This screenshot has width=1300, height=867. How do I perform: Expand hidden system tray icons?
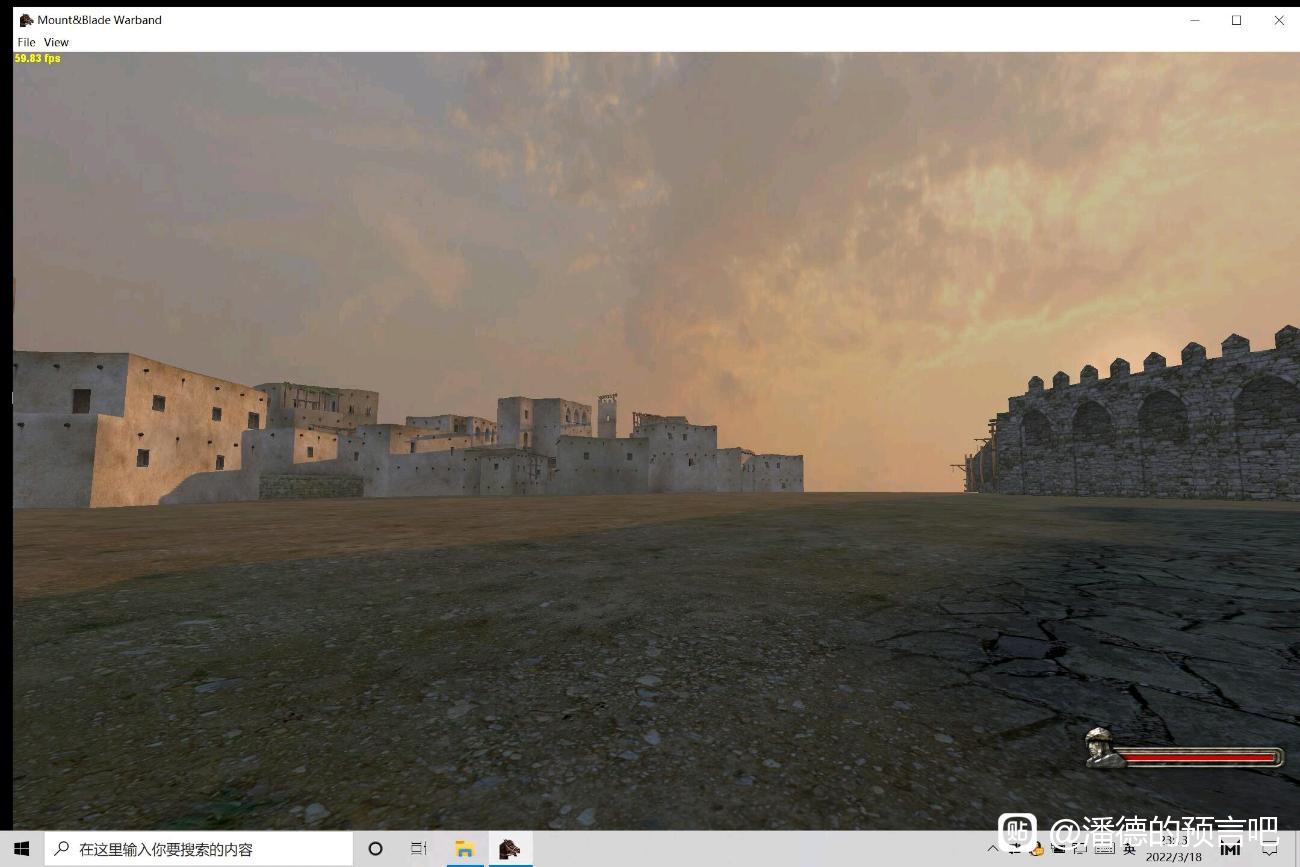coord(993,849)
